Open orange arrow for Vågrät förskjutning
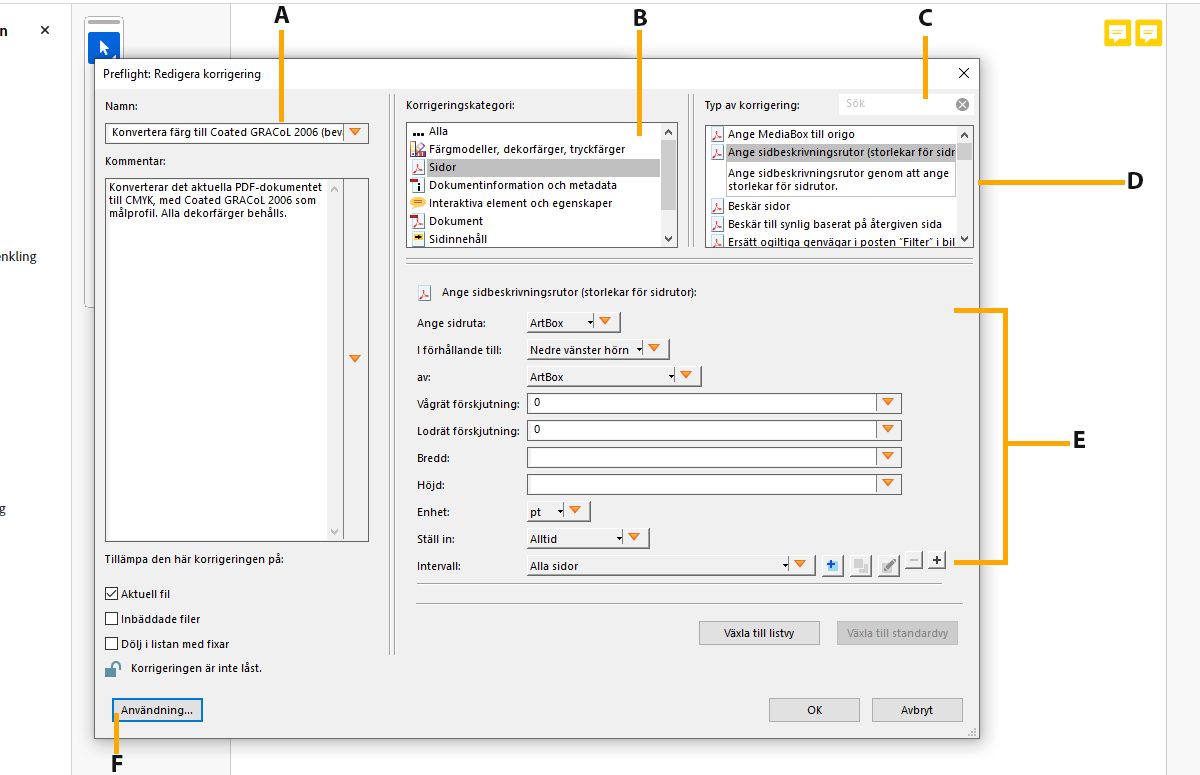The image size is (1200, 775). point(889,403)
